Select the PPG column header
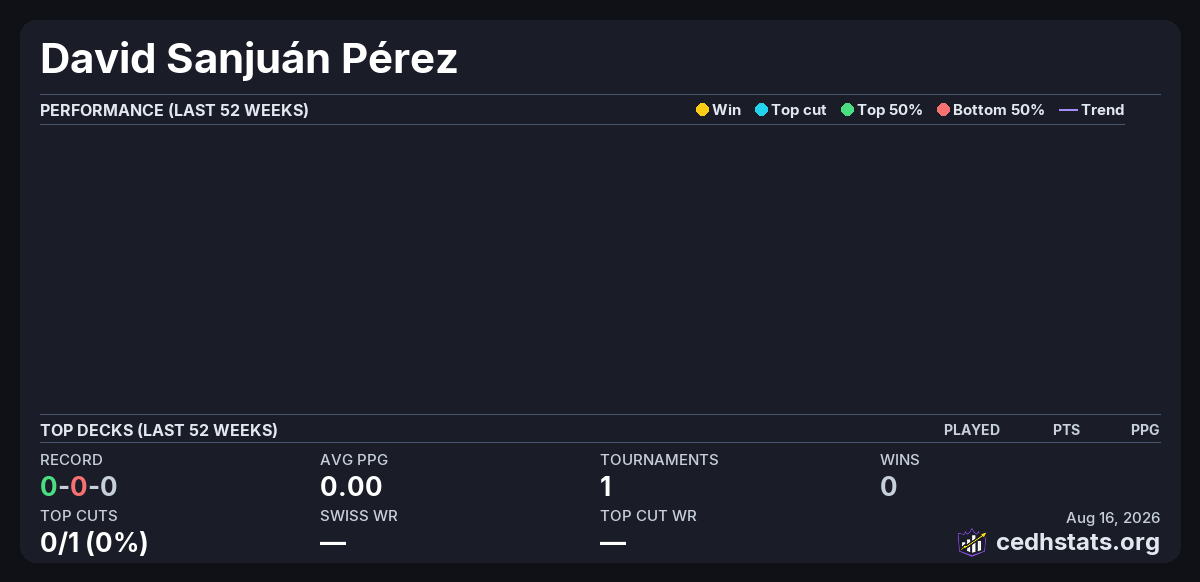The width and height of the screenshot is (1200, 582). (x=1145, y=430)
